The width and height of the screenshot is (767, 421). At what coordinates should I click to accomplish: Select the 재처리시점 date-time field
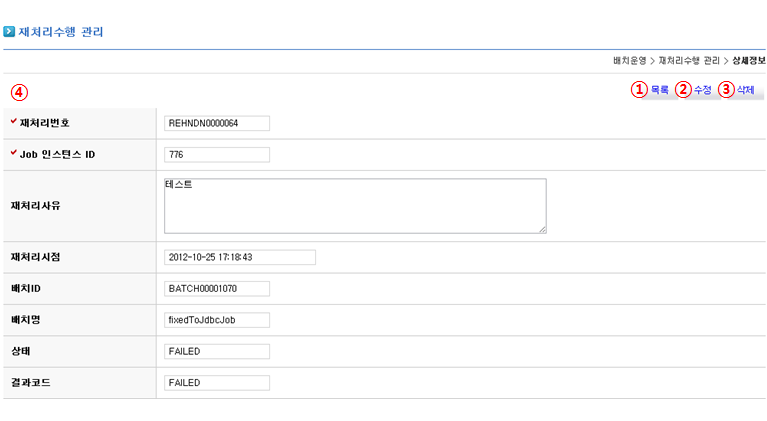(x=240, y=258)
